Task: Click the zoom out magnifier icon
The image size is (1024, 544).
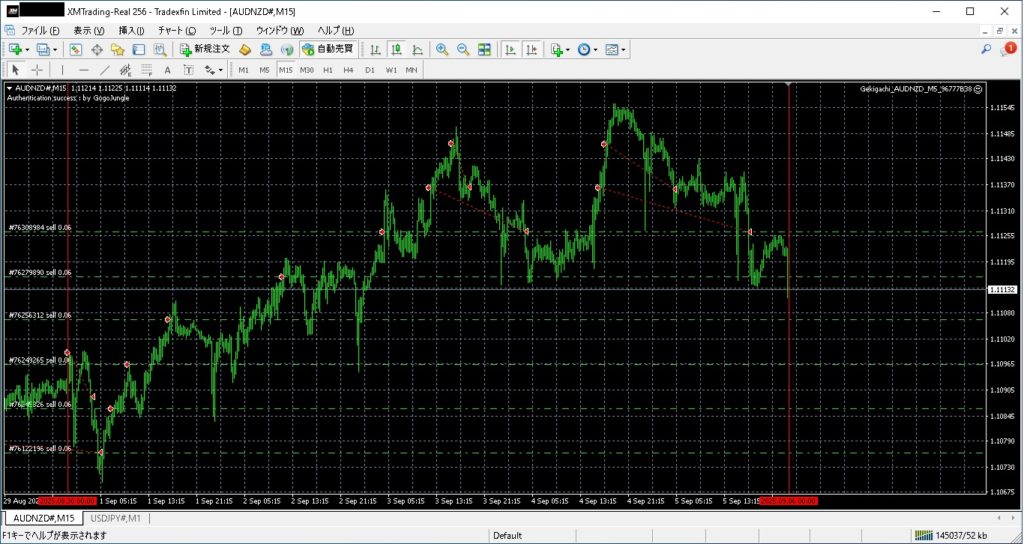Action: coord(463,49)
